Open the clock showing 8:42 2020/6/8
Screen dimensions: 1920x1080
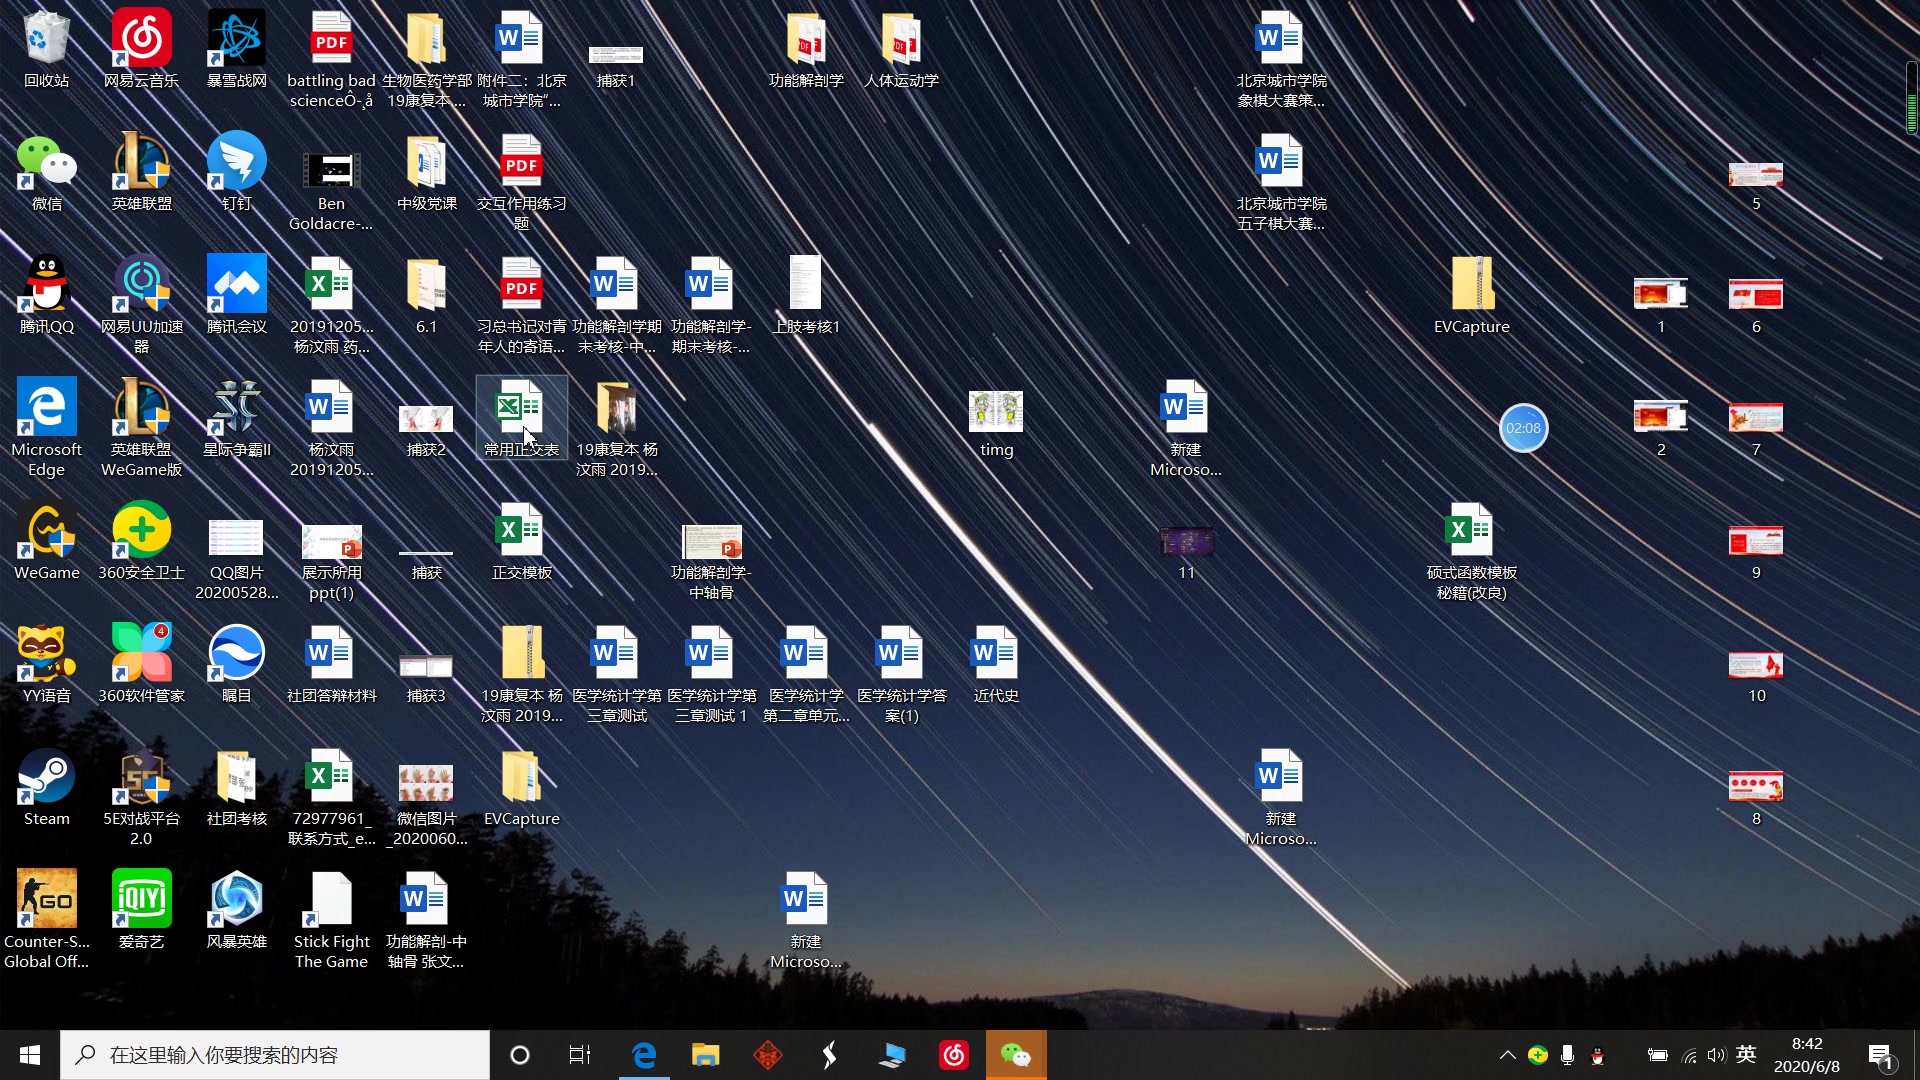coord(1807,1055)
